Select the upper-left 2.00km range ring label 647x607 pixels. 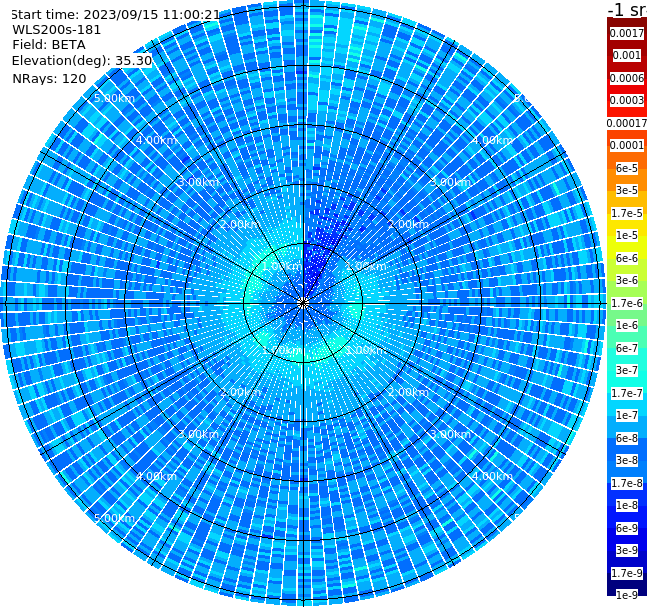tap(241, 224)
